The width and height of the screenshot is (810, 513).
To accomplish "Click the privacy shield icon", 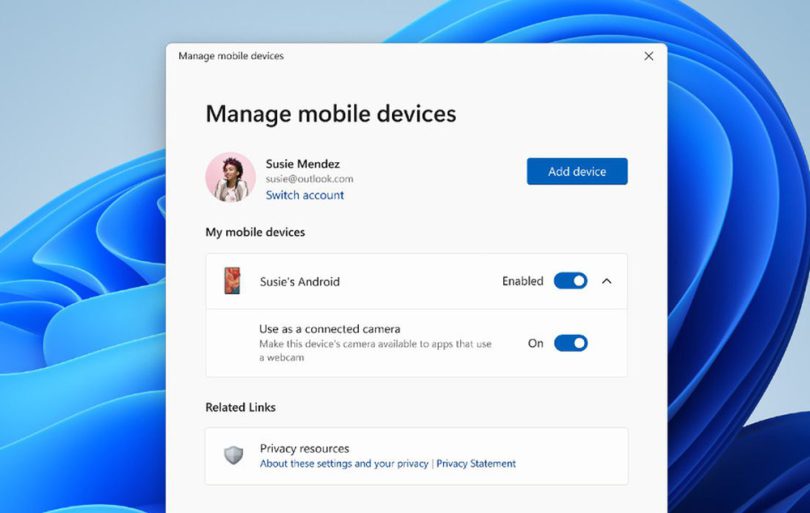I will click(233, 456).
